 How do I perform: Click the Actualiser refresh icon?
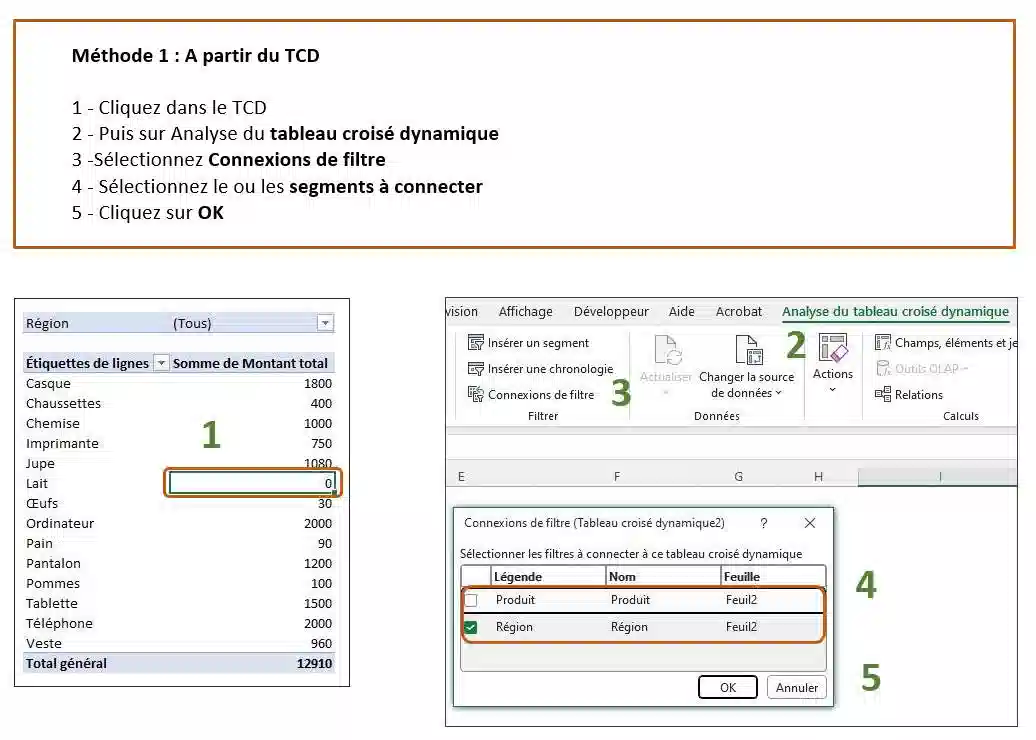[666, 350]
